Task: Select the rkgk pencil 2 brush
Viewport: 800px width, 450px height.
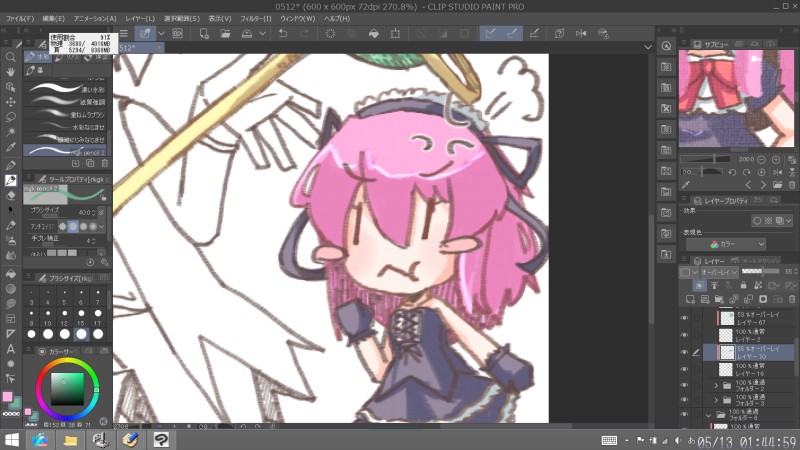Action: click(x=65, y=152)
